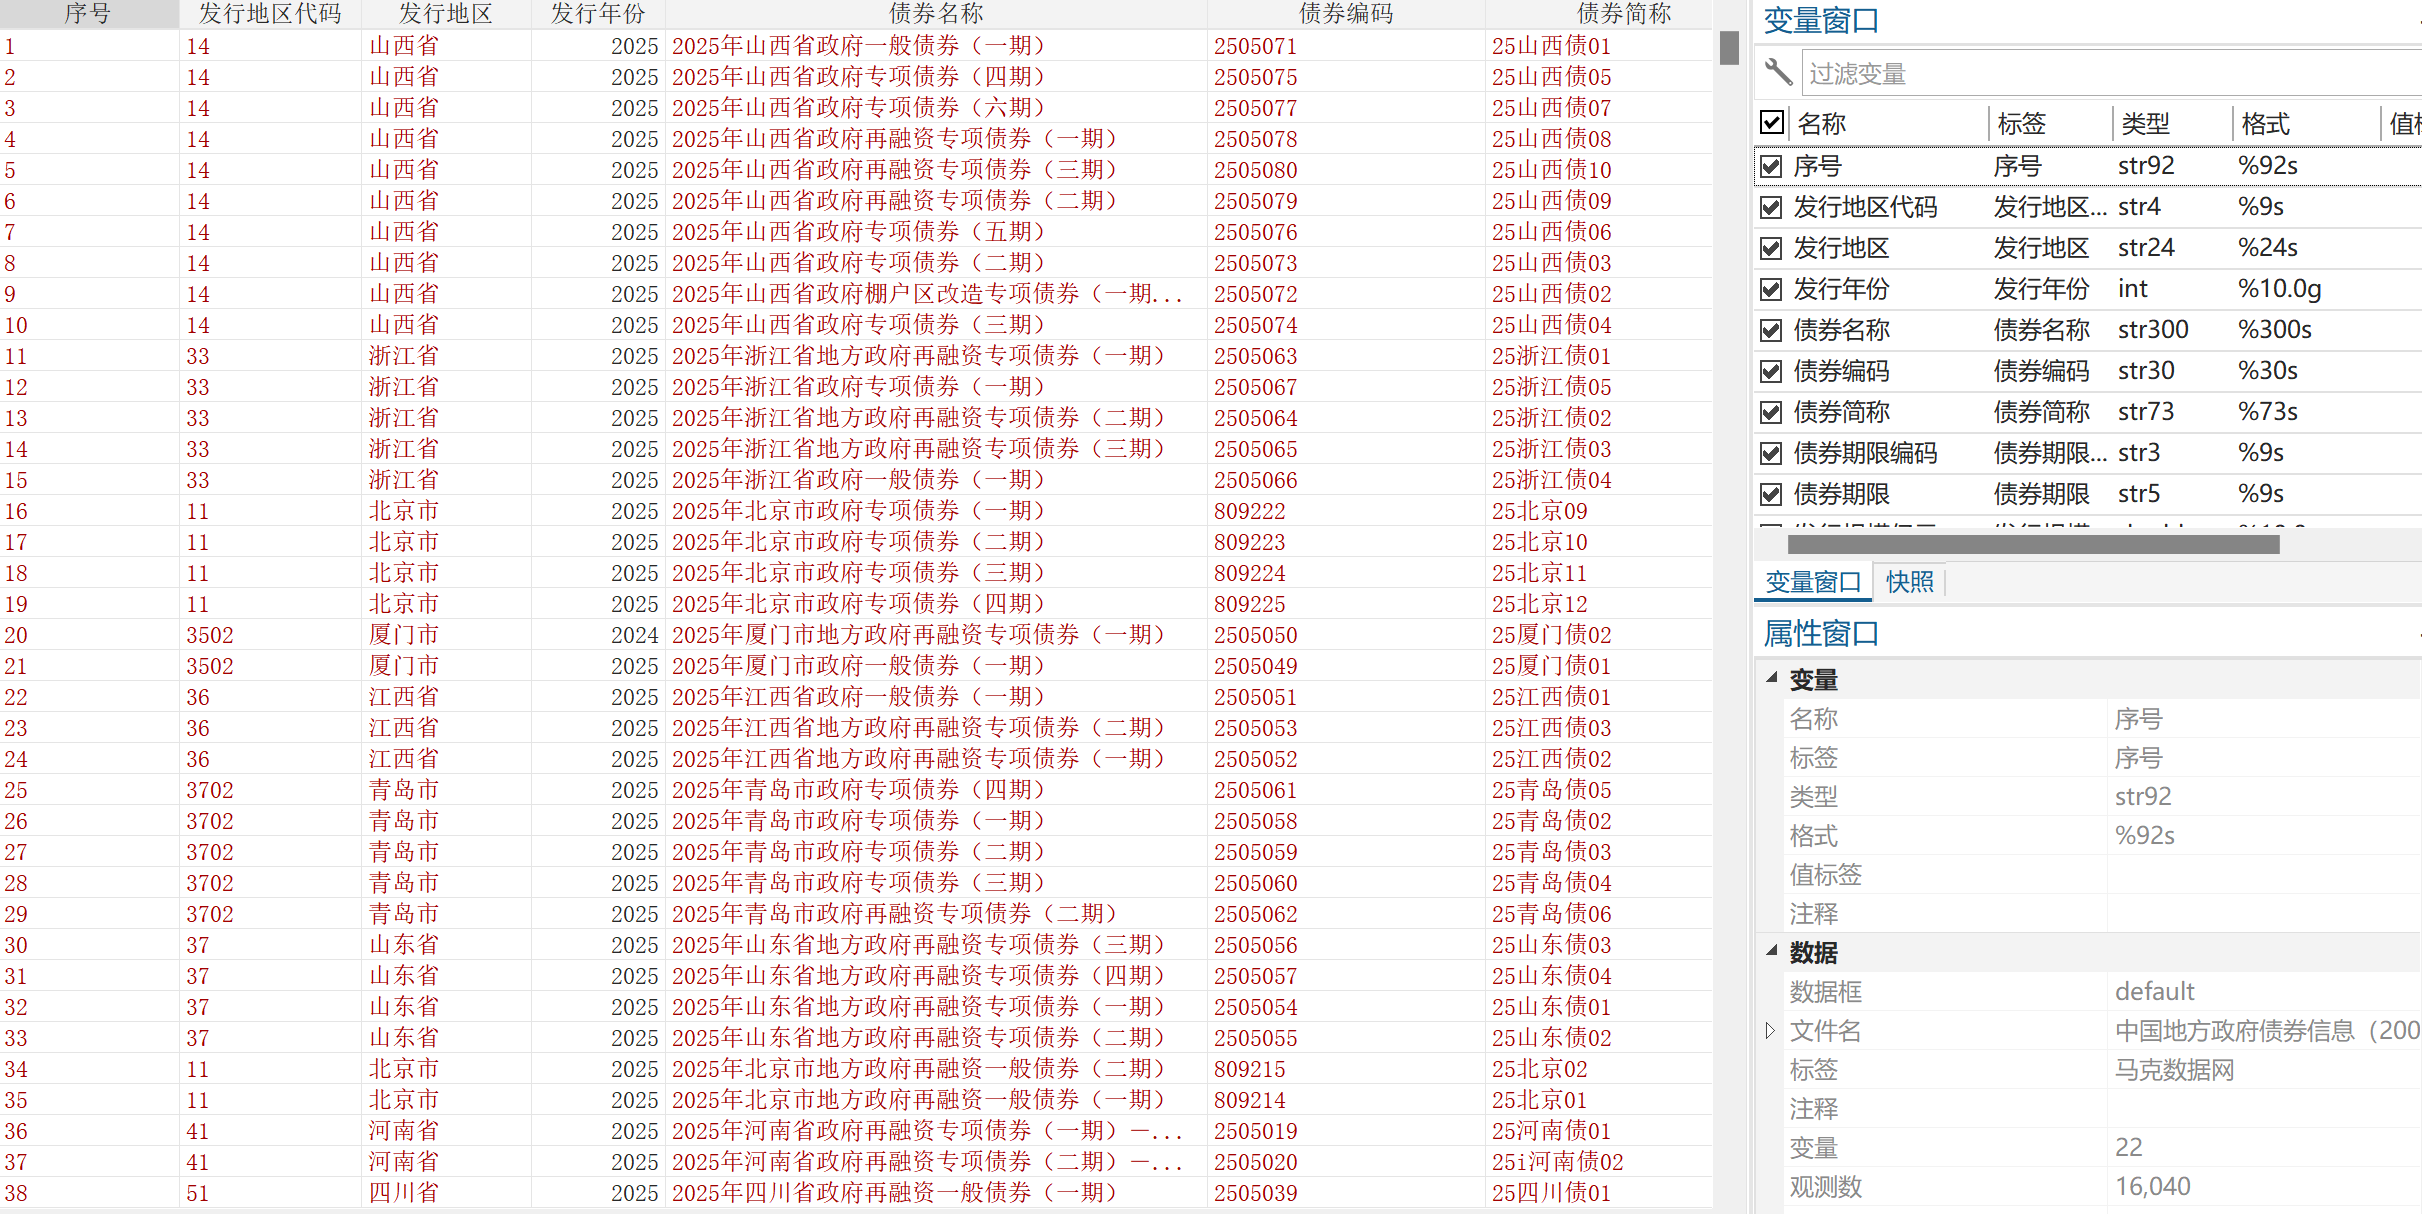Uncheck the 发行地区代码 variable checkbox

1771,207
